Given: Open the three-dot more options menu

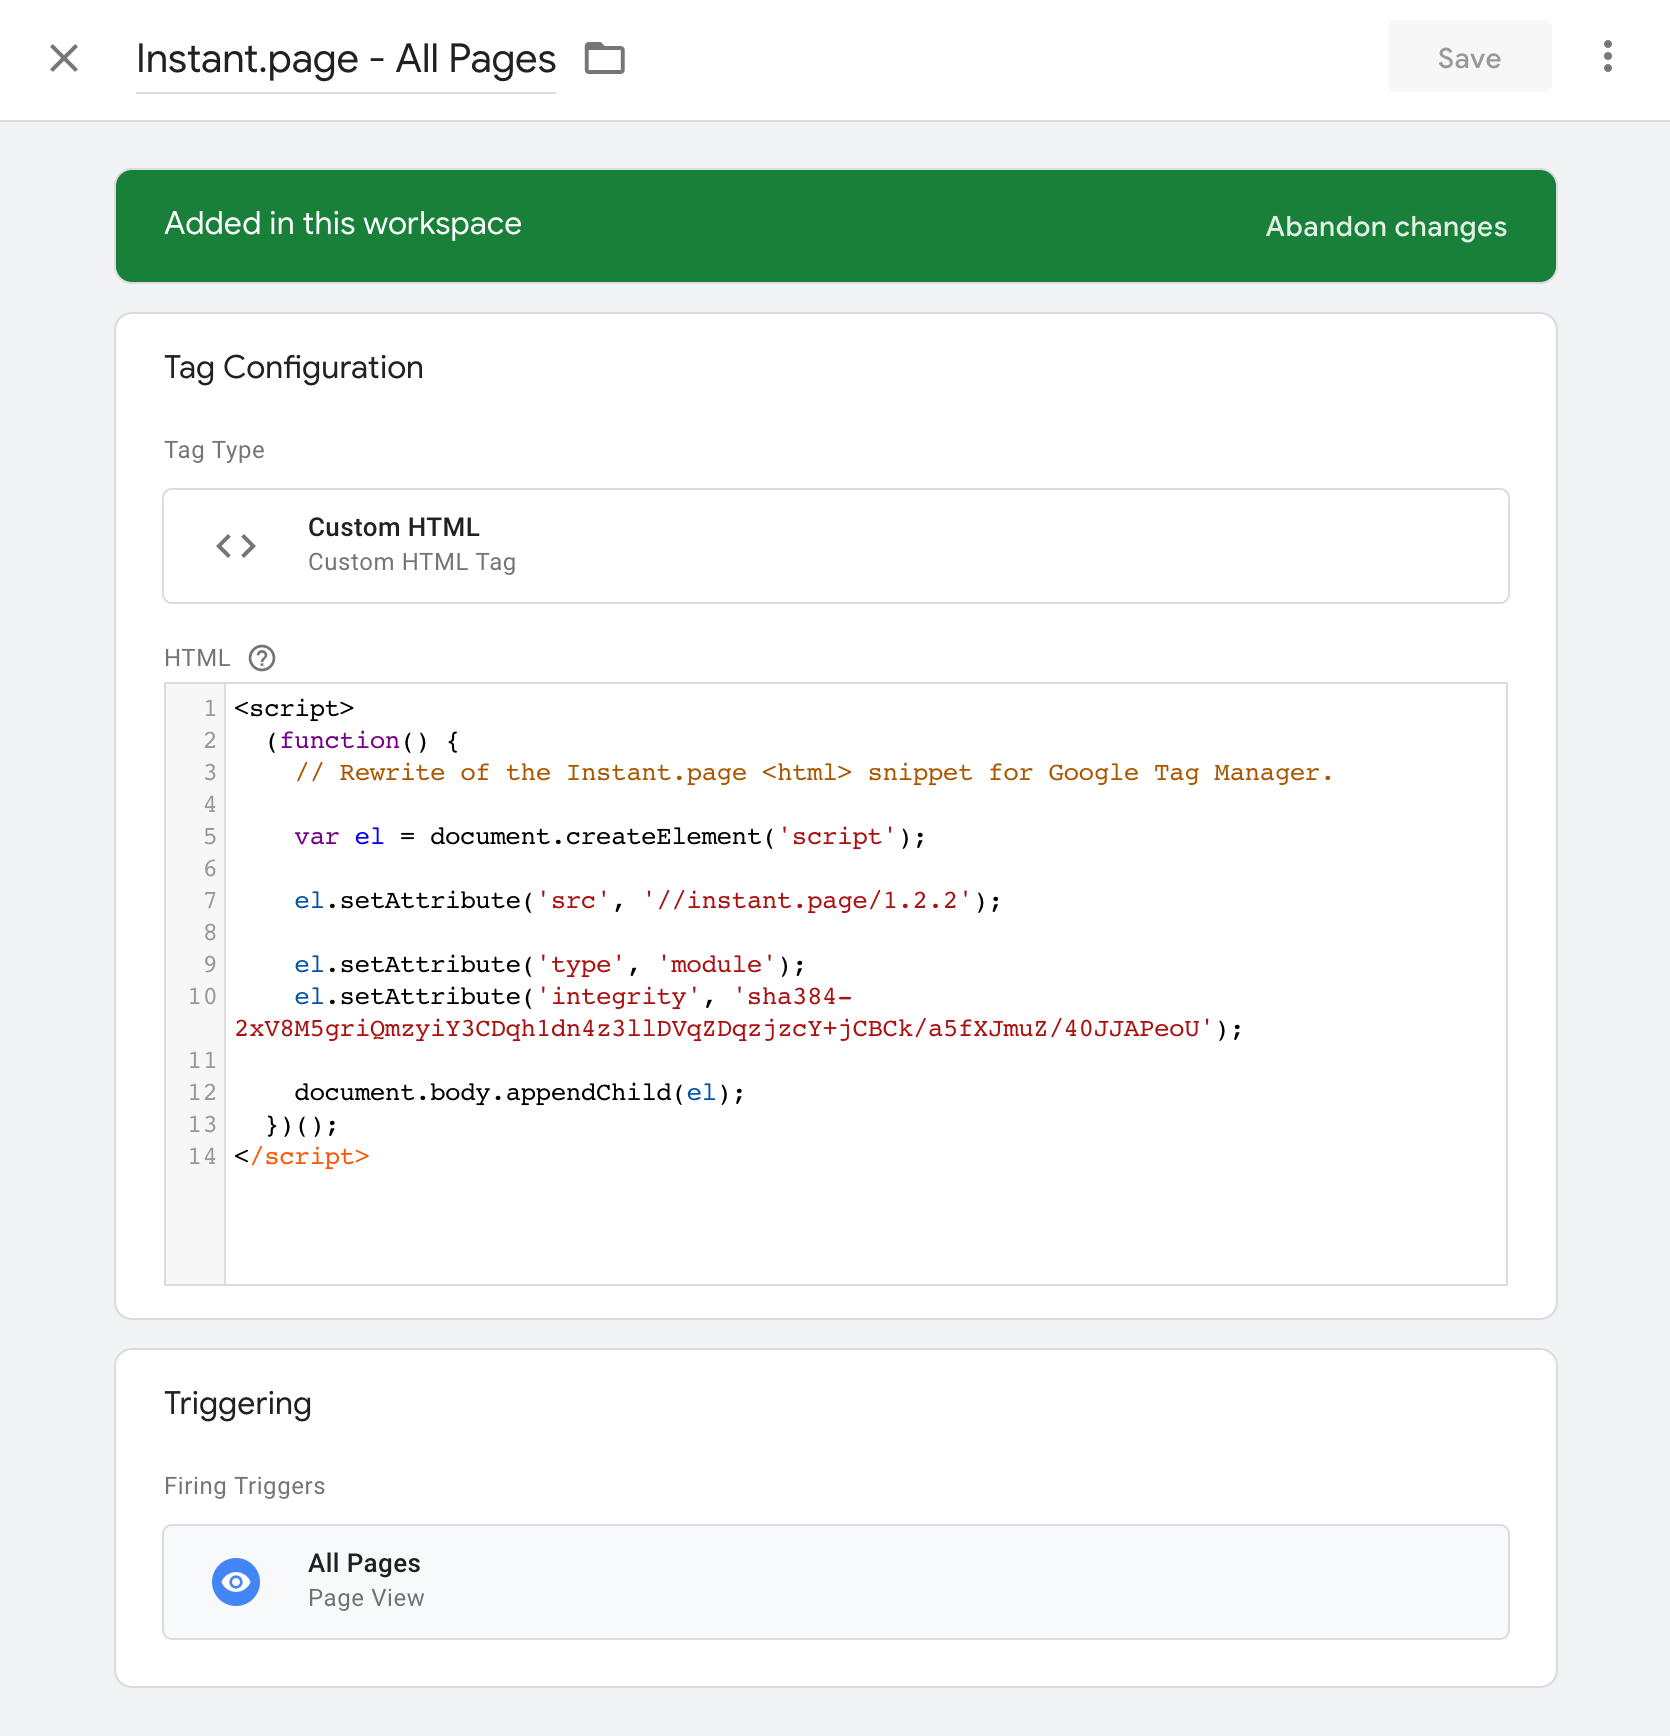Looking at the screenshot, I should coord(1607,57).
